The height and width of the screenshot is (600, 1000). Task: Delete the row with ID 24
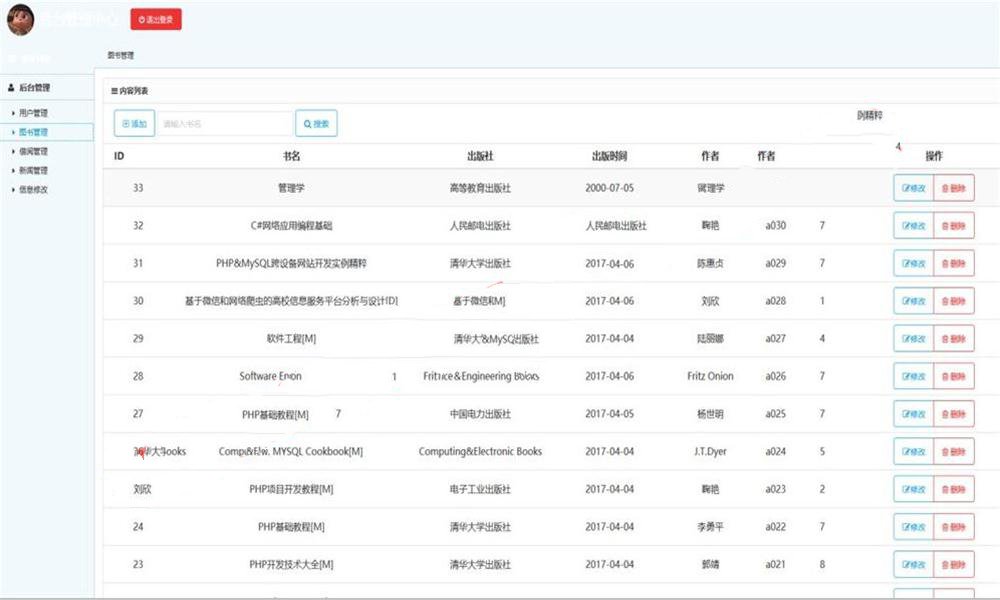tap(953, 527)
